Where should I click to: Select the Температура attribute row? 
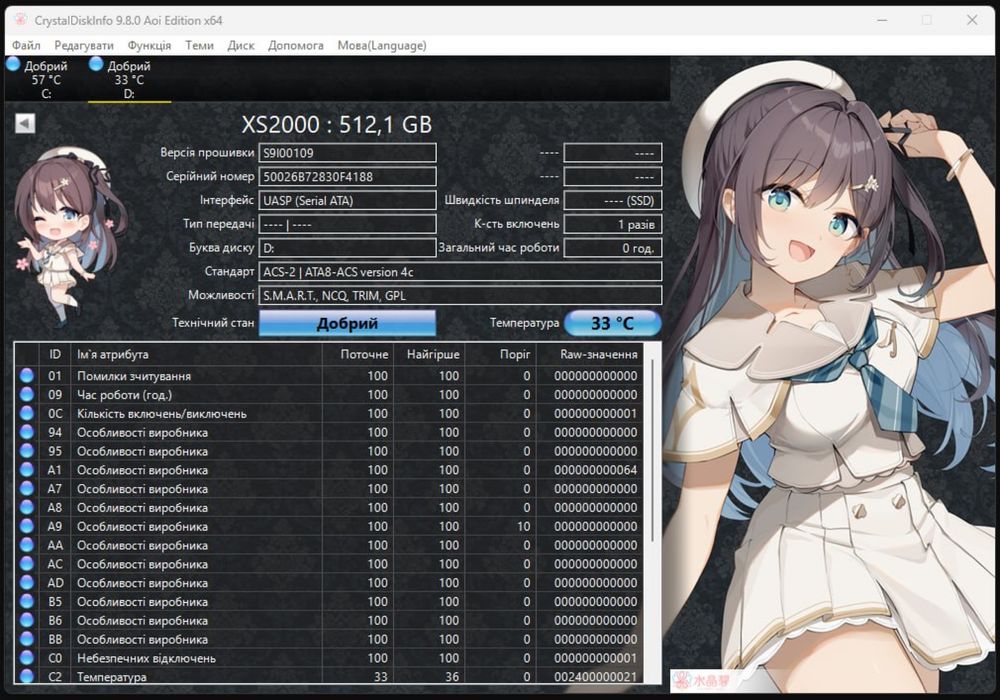[x=328, y=676]
